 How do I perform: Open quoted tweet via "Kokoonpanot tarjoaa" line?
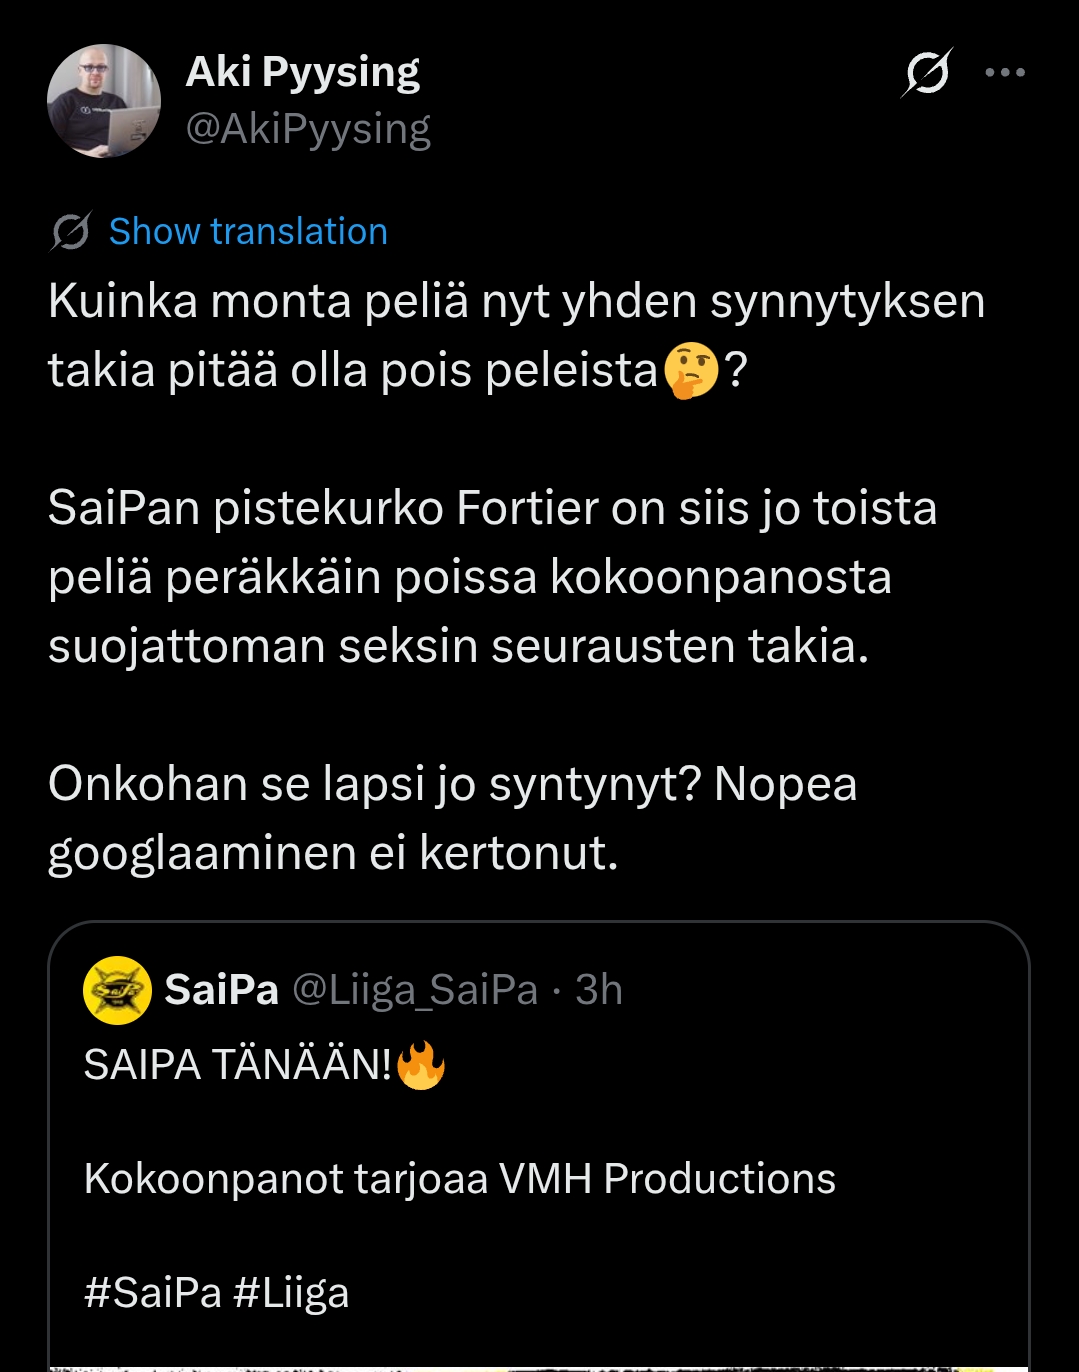459,1179
